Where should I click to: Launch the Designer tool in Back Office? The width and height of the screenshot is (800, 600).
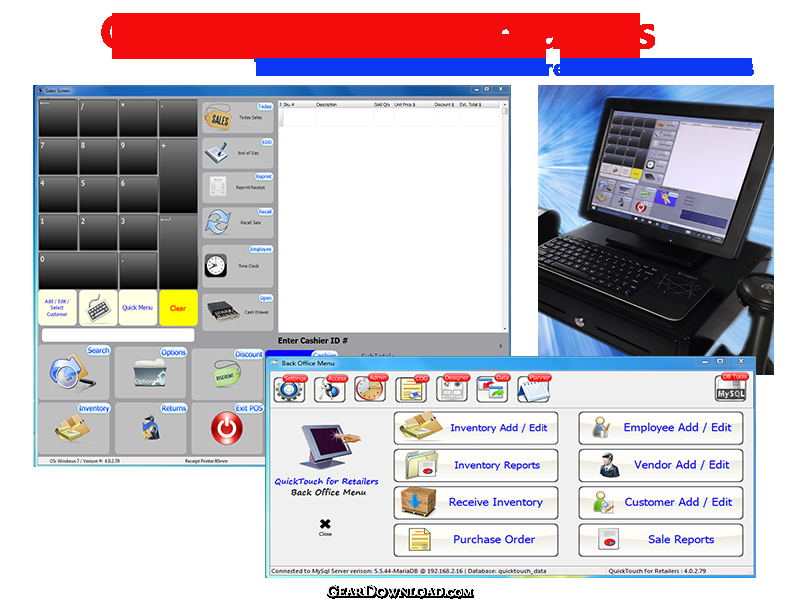click(453, 389)
